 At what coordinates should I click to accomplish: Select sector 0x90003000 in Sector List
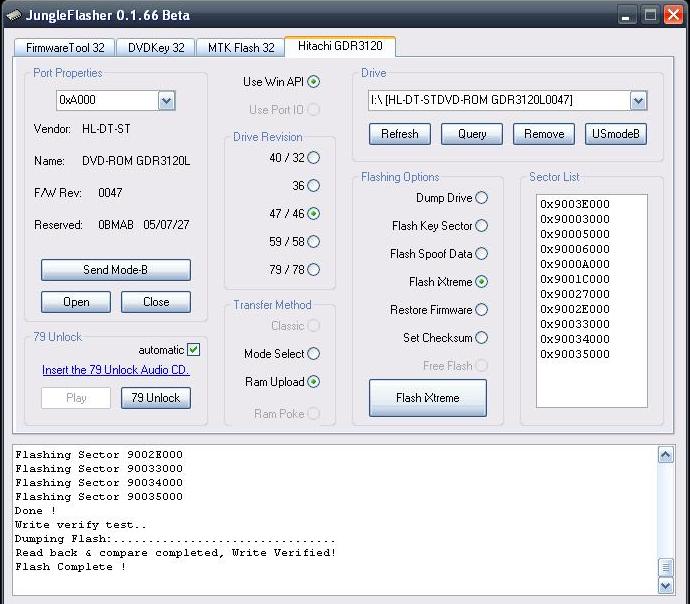click(x=575, y=219)
